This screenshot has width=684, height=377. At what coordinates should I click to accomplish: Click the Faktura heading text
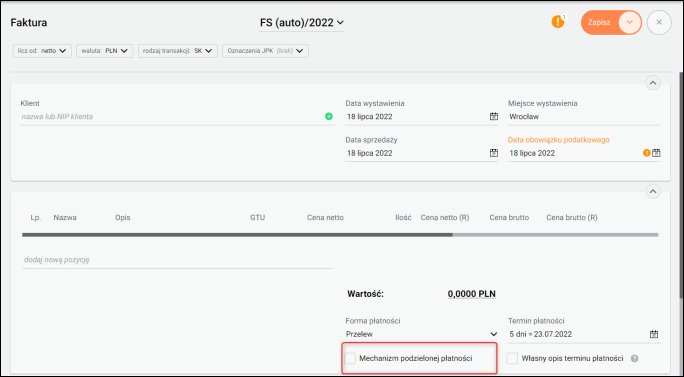click(x=29, y=23)
